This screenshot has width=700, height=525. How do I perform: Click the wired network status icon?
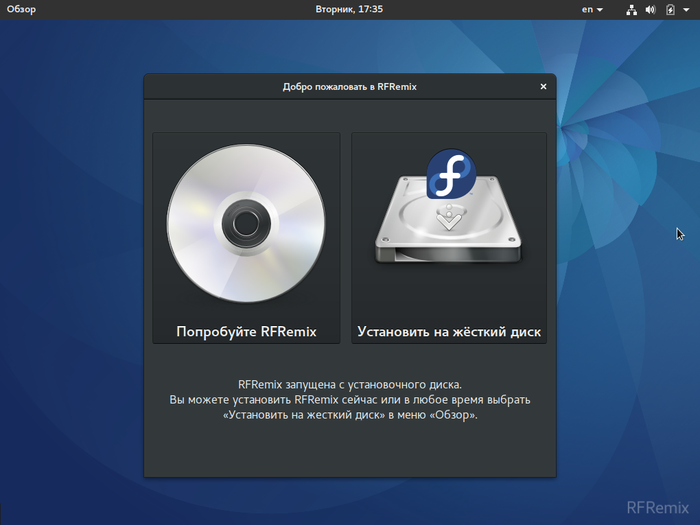pyautogui.click(x=632, y=10)
